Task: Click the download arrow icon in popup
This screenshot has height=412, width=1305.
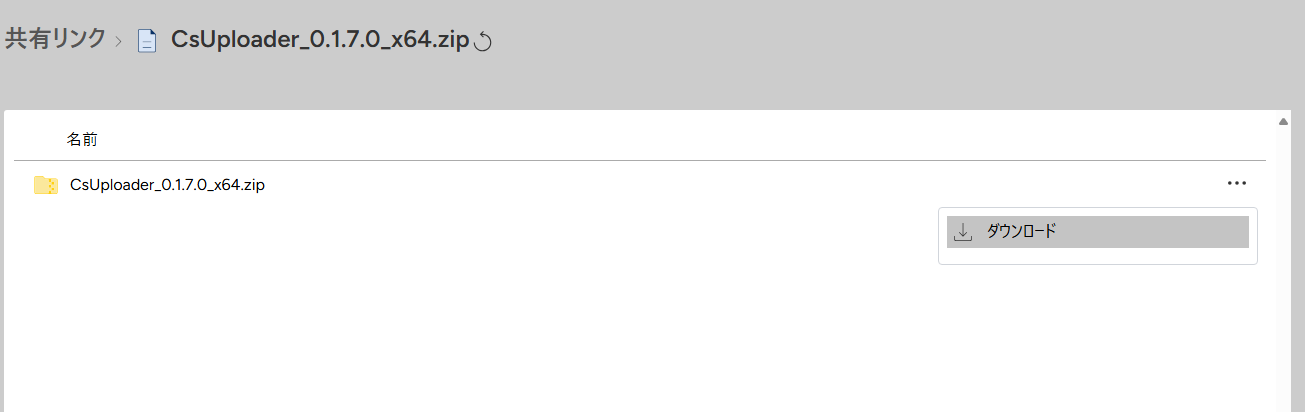Action: pos(963,232)
